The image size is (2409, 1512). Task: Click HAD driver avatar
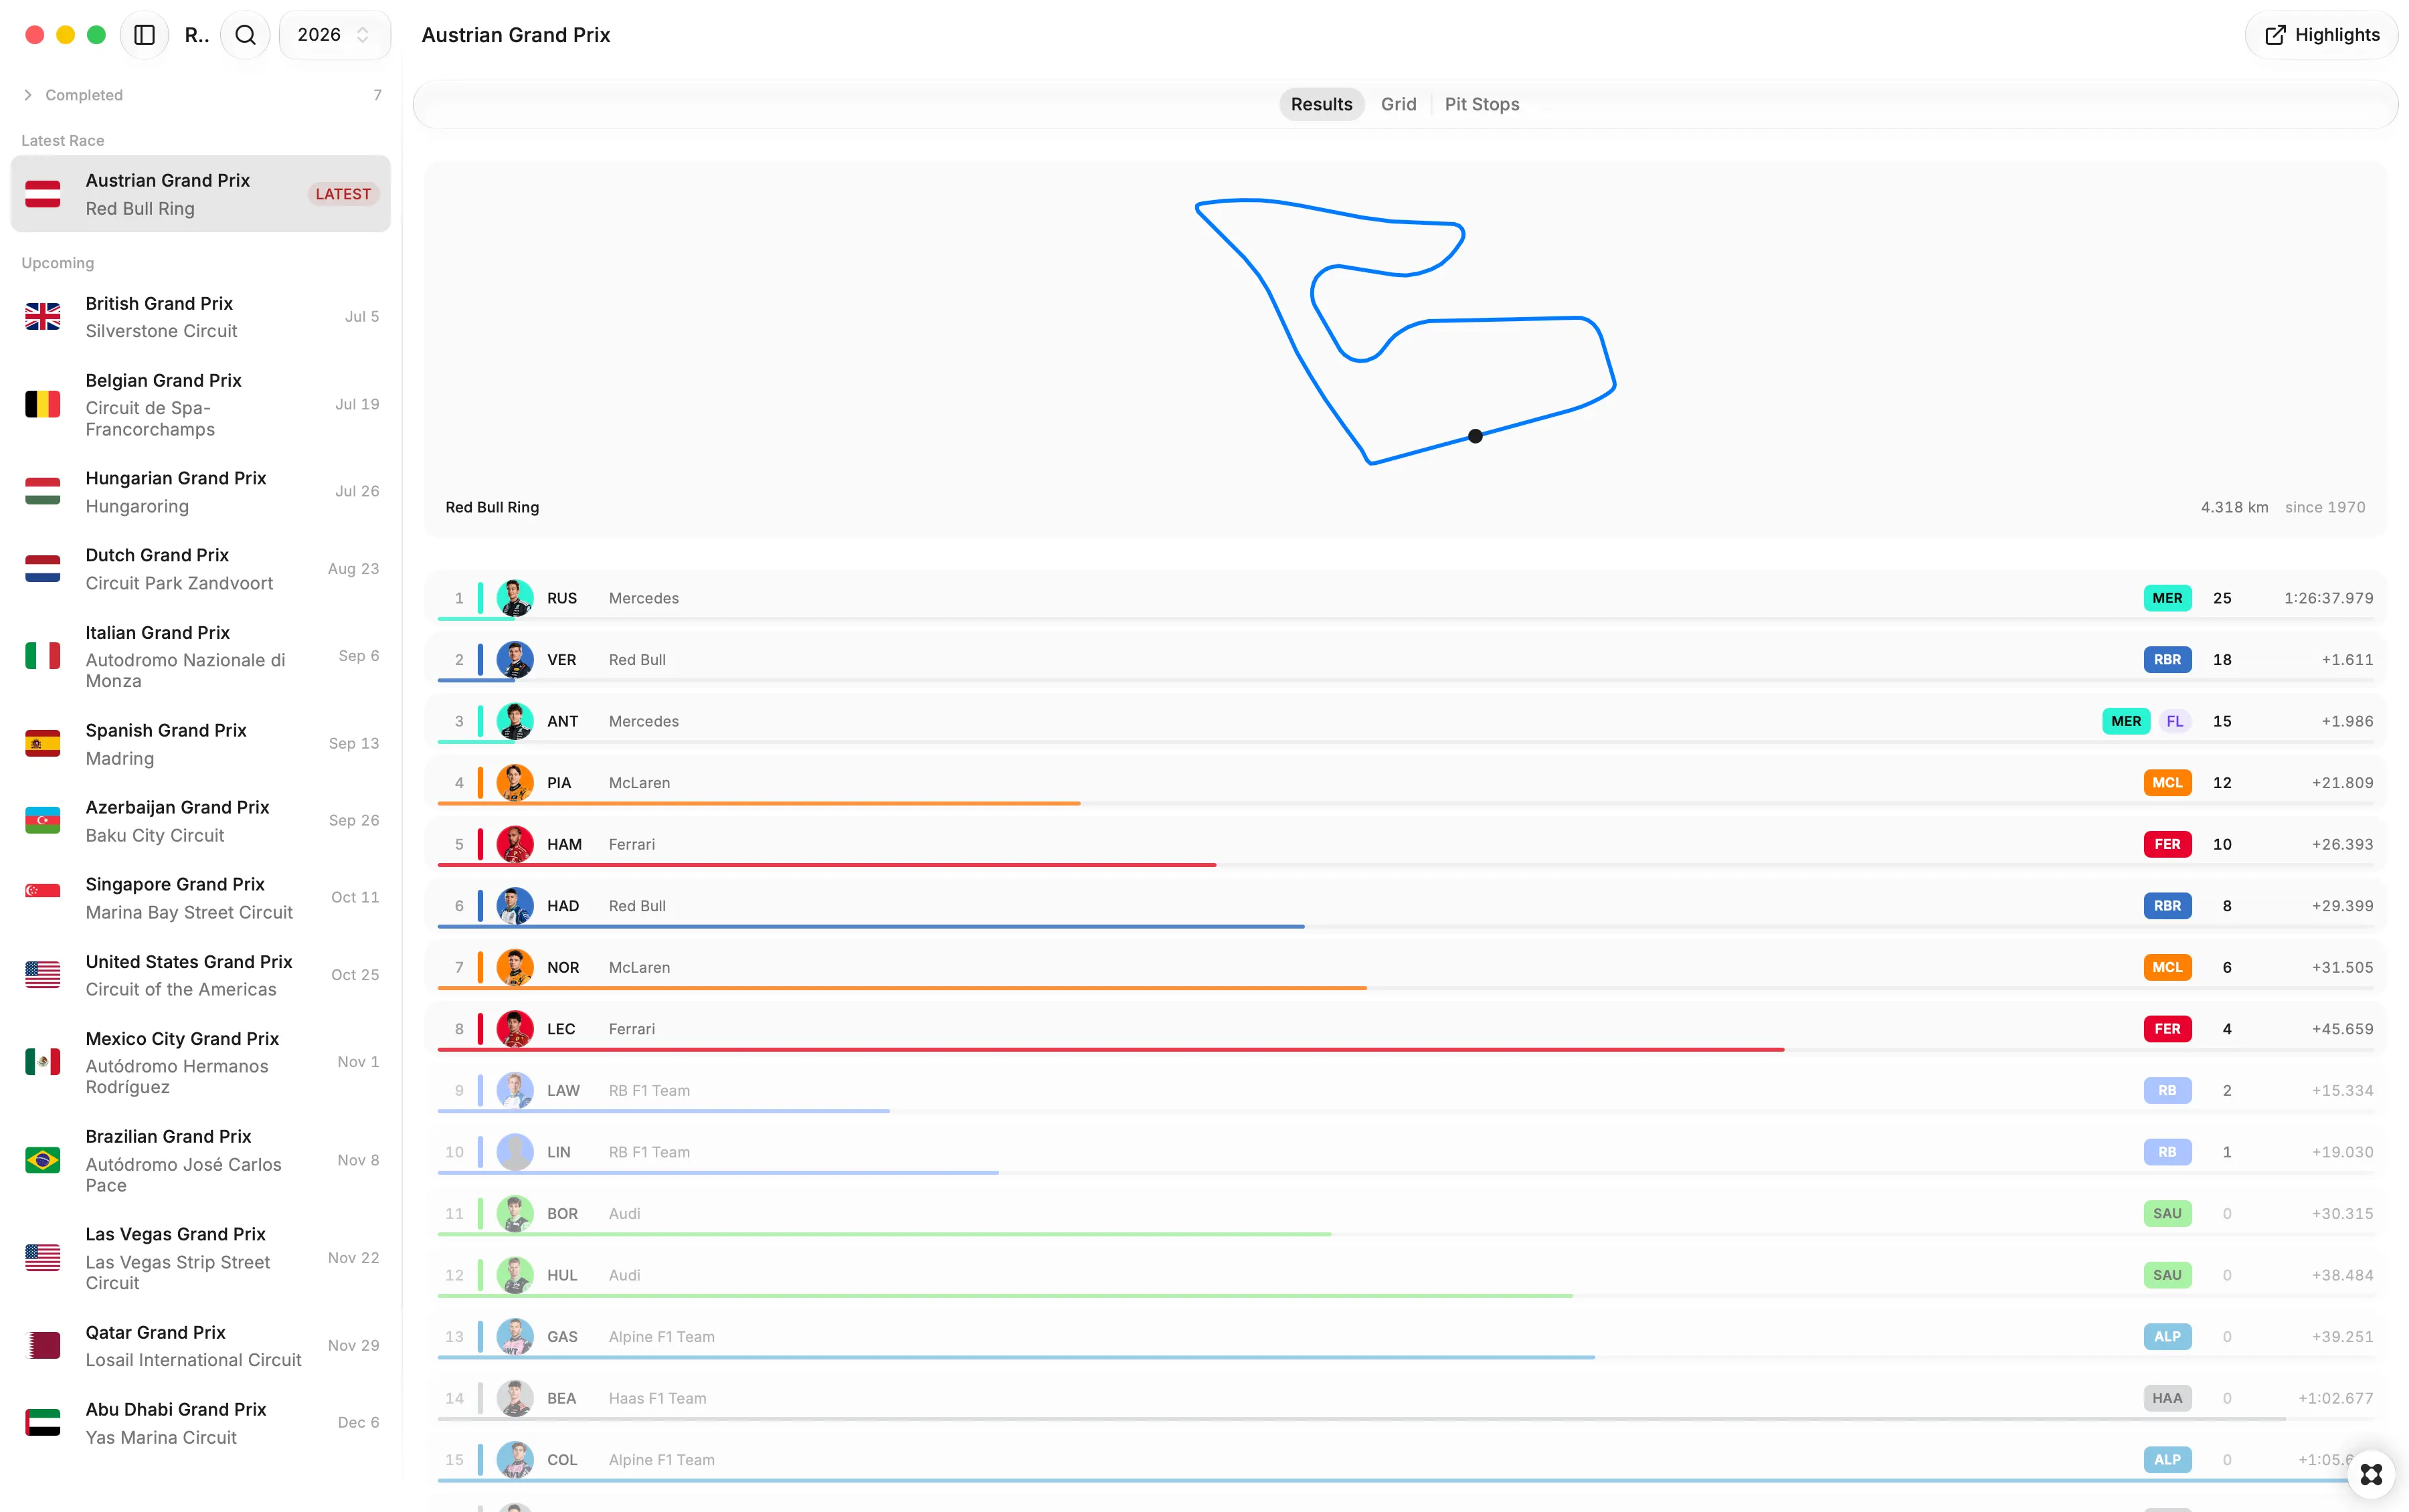click(515, 906)
